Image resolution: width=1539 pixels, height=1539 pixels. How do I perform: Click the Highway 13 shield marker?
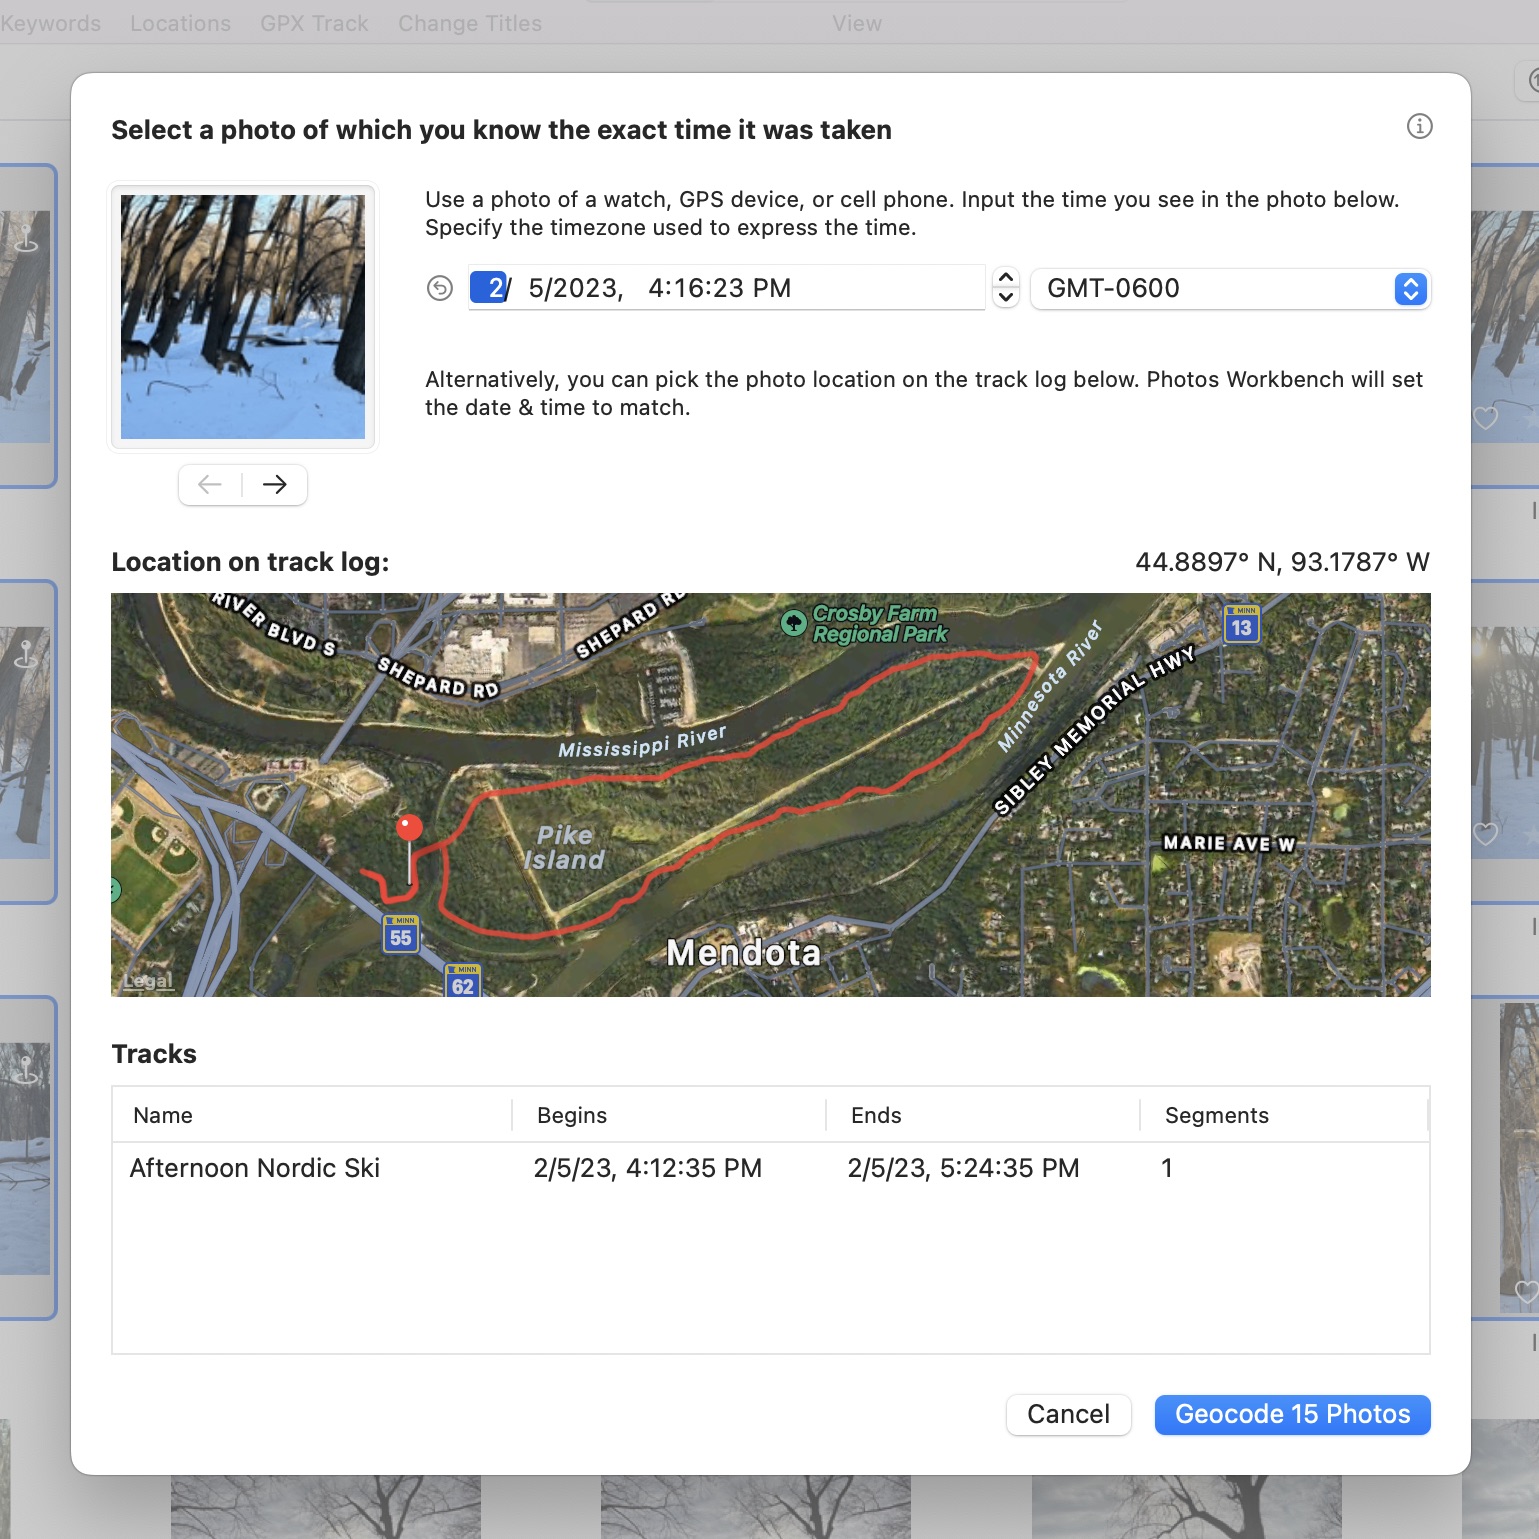[1241, 625]
